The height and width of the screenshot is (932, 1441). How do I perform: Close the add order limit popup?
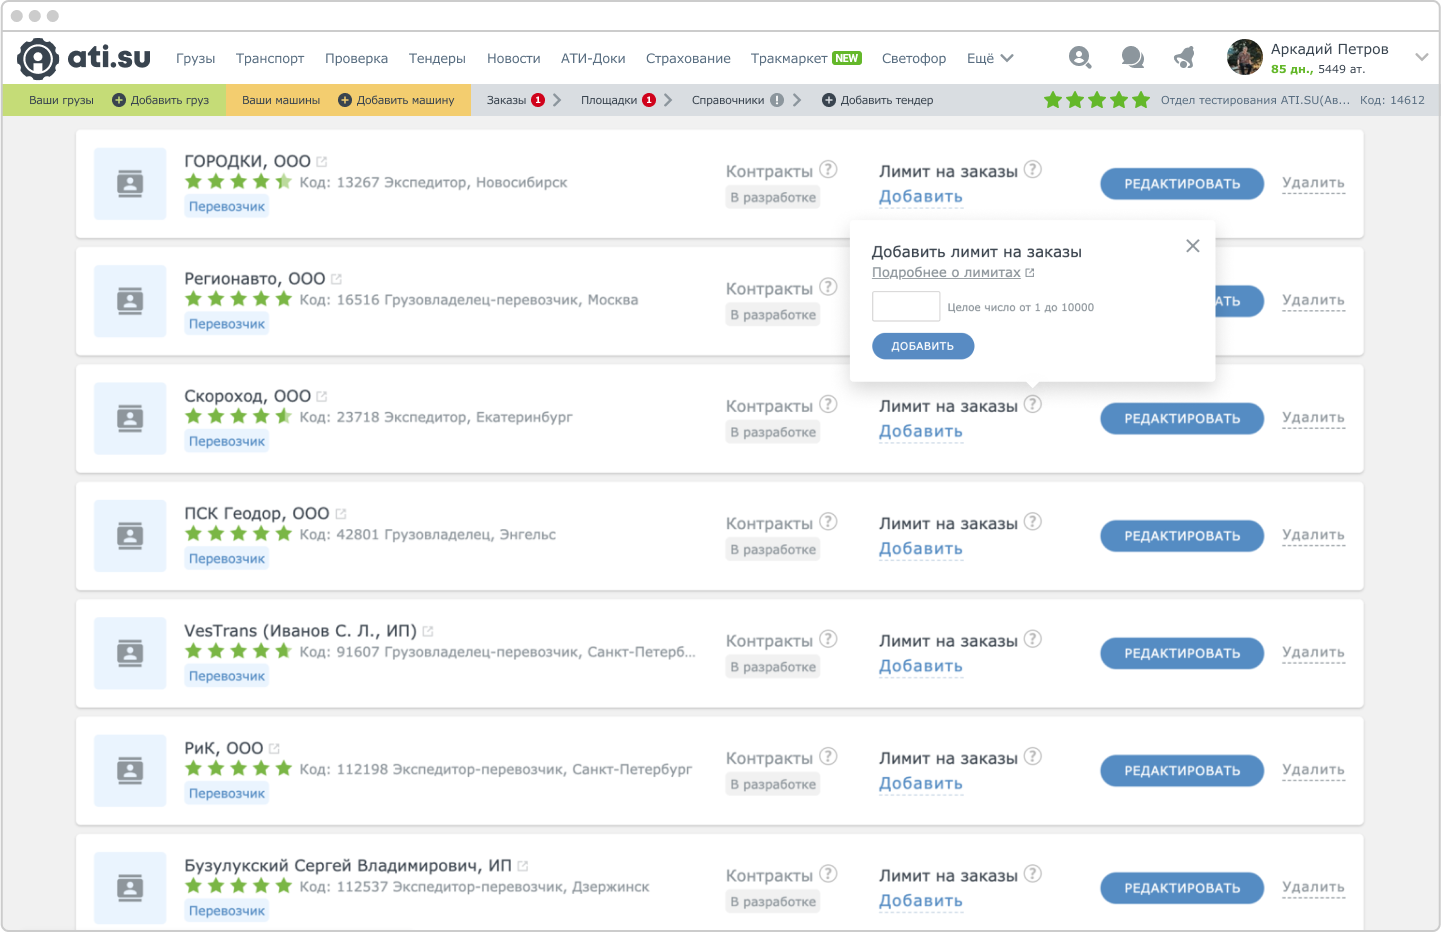pos(1192,246)
